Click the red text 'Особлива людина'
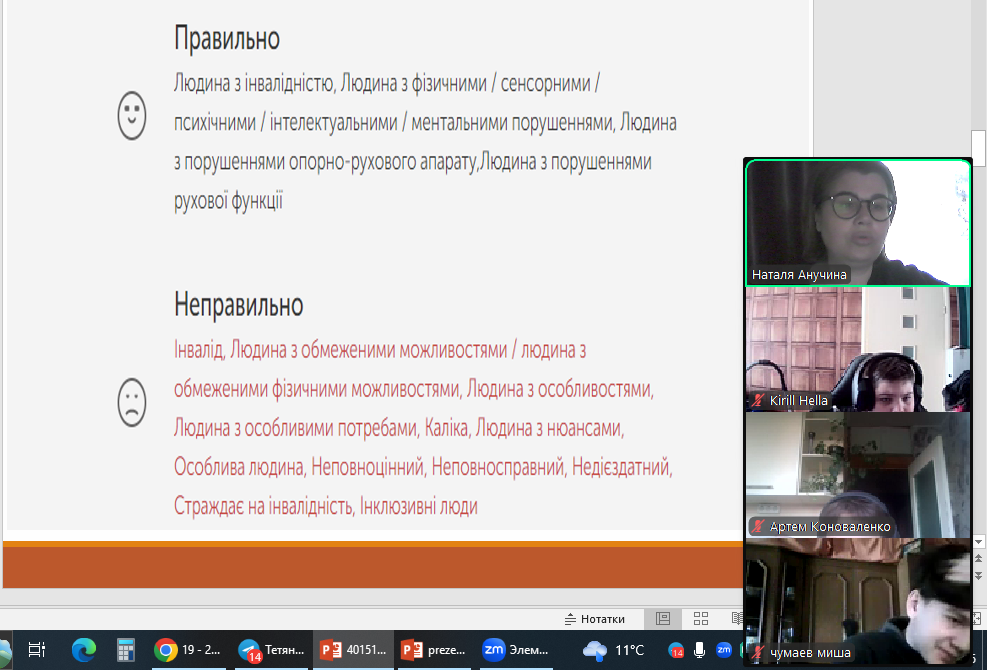This screenshot has height=670, width=987. 239,467
